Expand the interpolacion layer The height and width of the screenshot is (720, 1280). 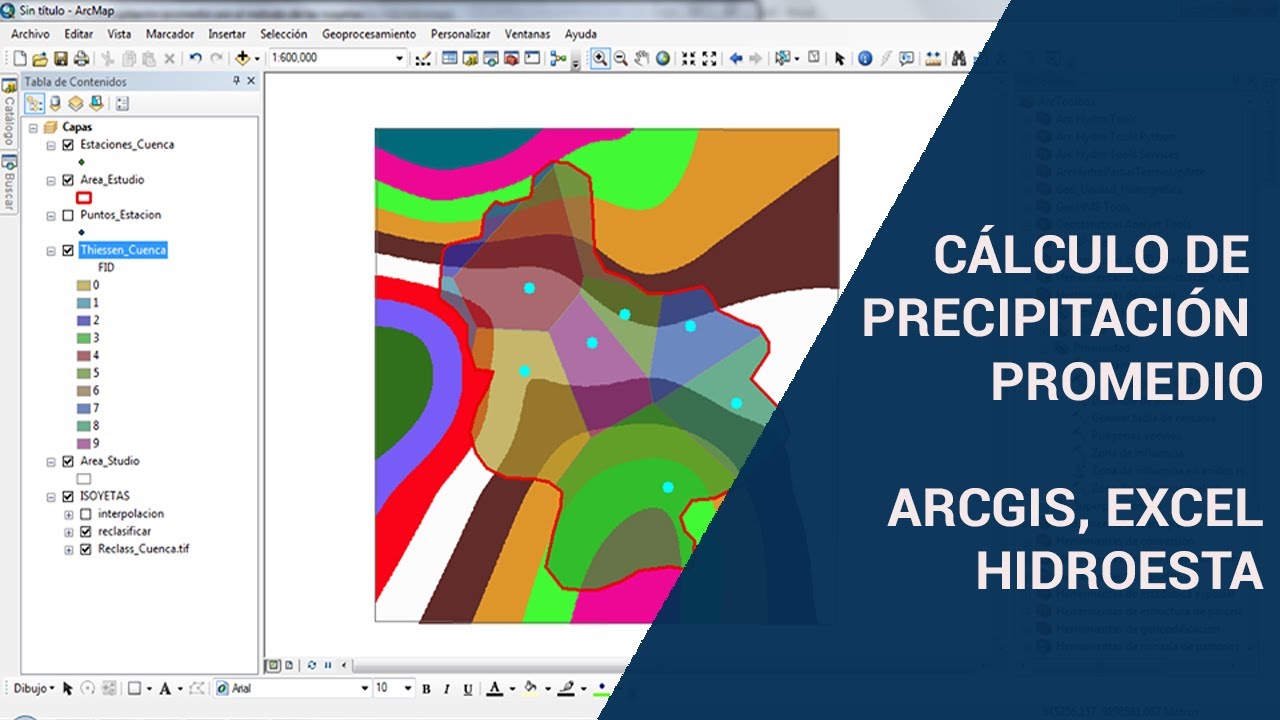69,514
